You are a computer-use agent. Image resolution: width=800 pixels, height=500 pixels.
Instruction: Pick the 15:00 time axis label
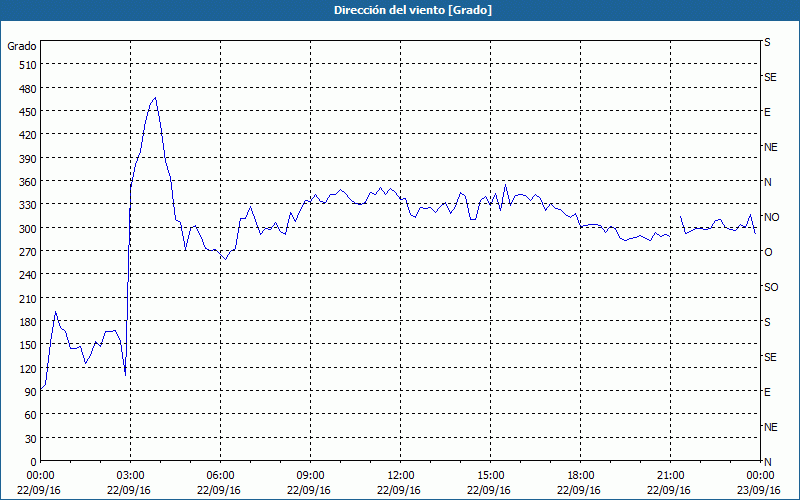(x=490, y=476)
